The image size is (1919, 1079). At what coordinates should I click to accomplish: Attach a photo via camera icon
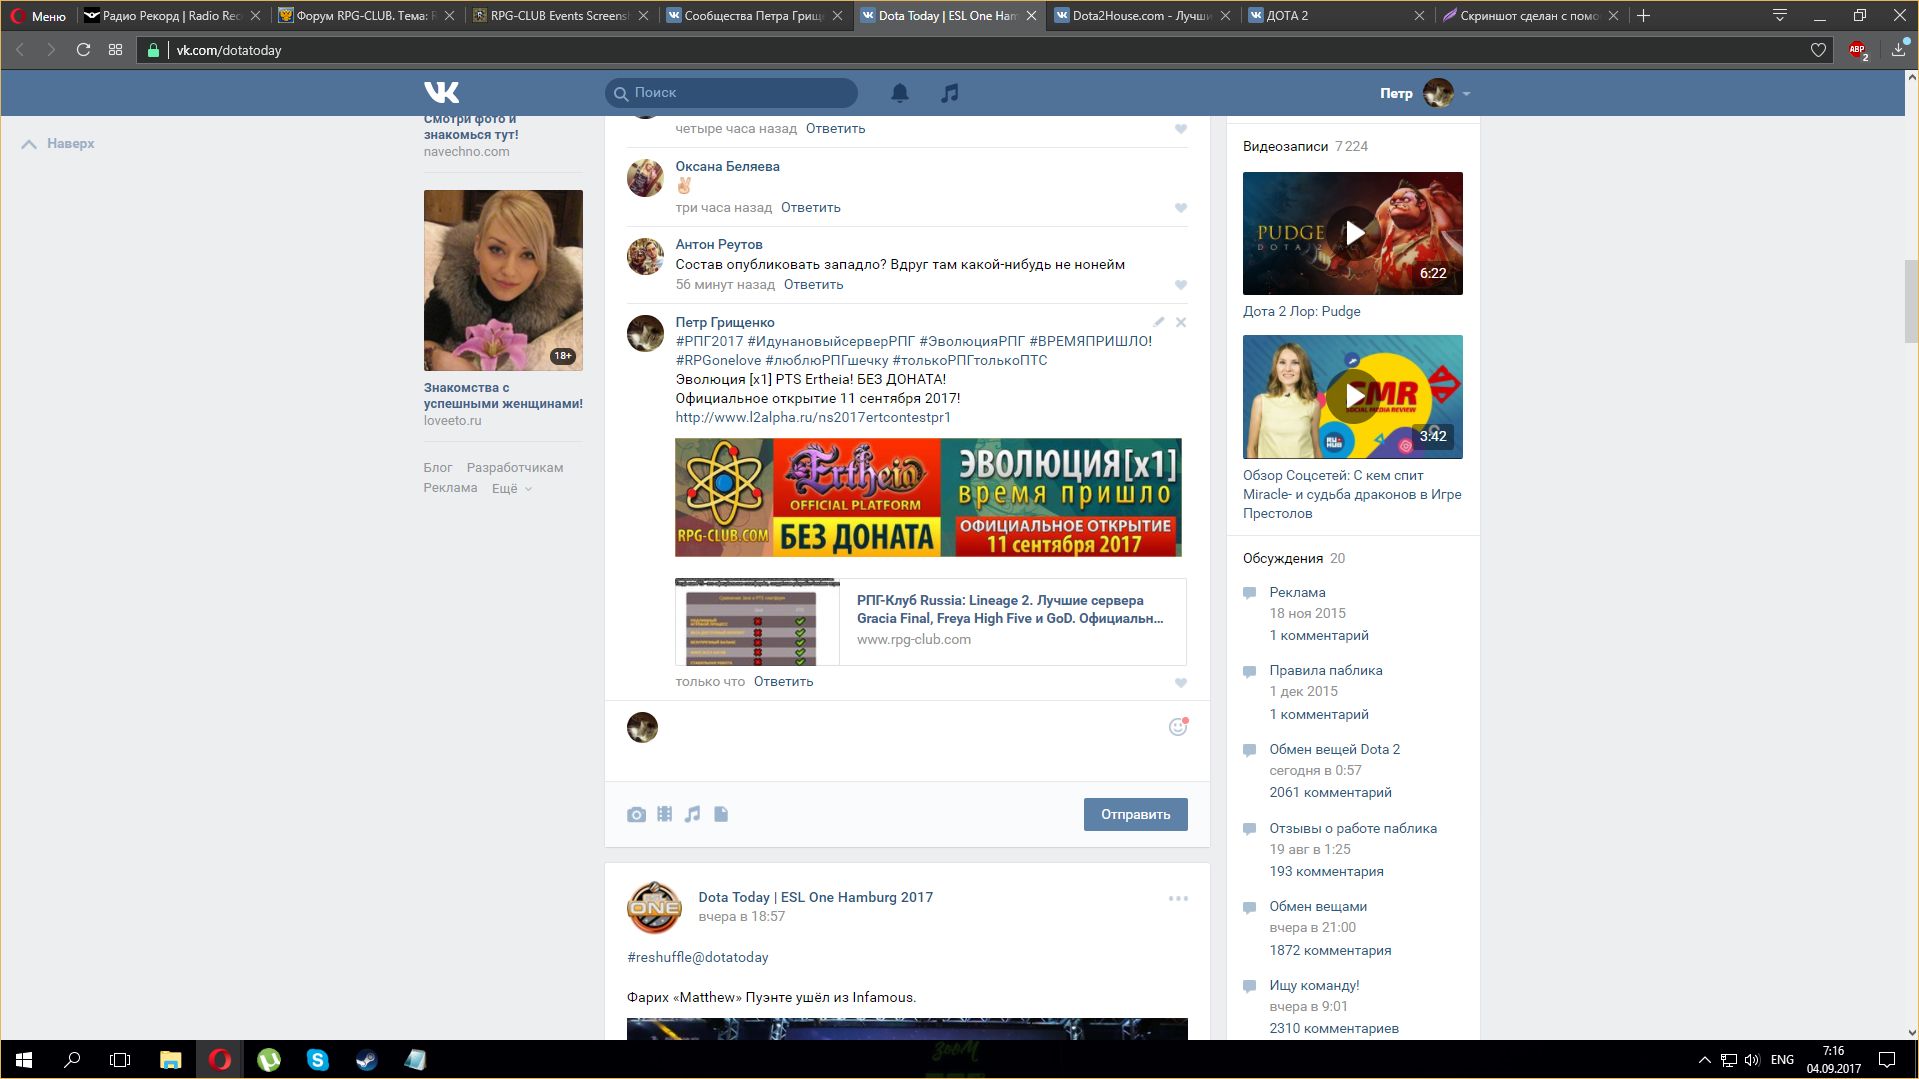click(636, 815)
